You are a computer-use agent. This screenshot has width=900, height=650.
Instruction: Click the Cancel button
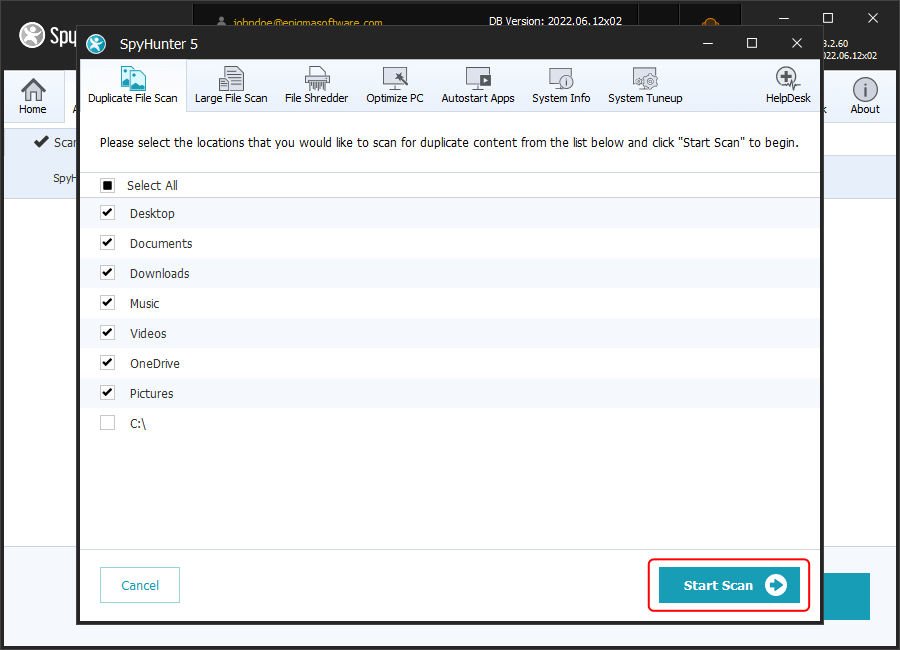coord(140,585)
